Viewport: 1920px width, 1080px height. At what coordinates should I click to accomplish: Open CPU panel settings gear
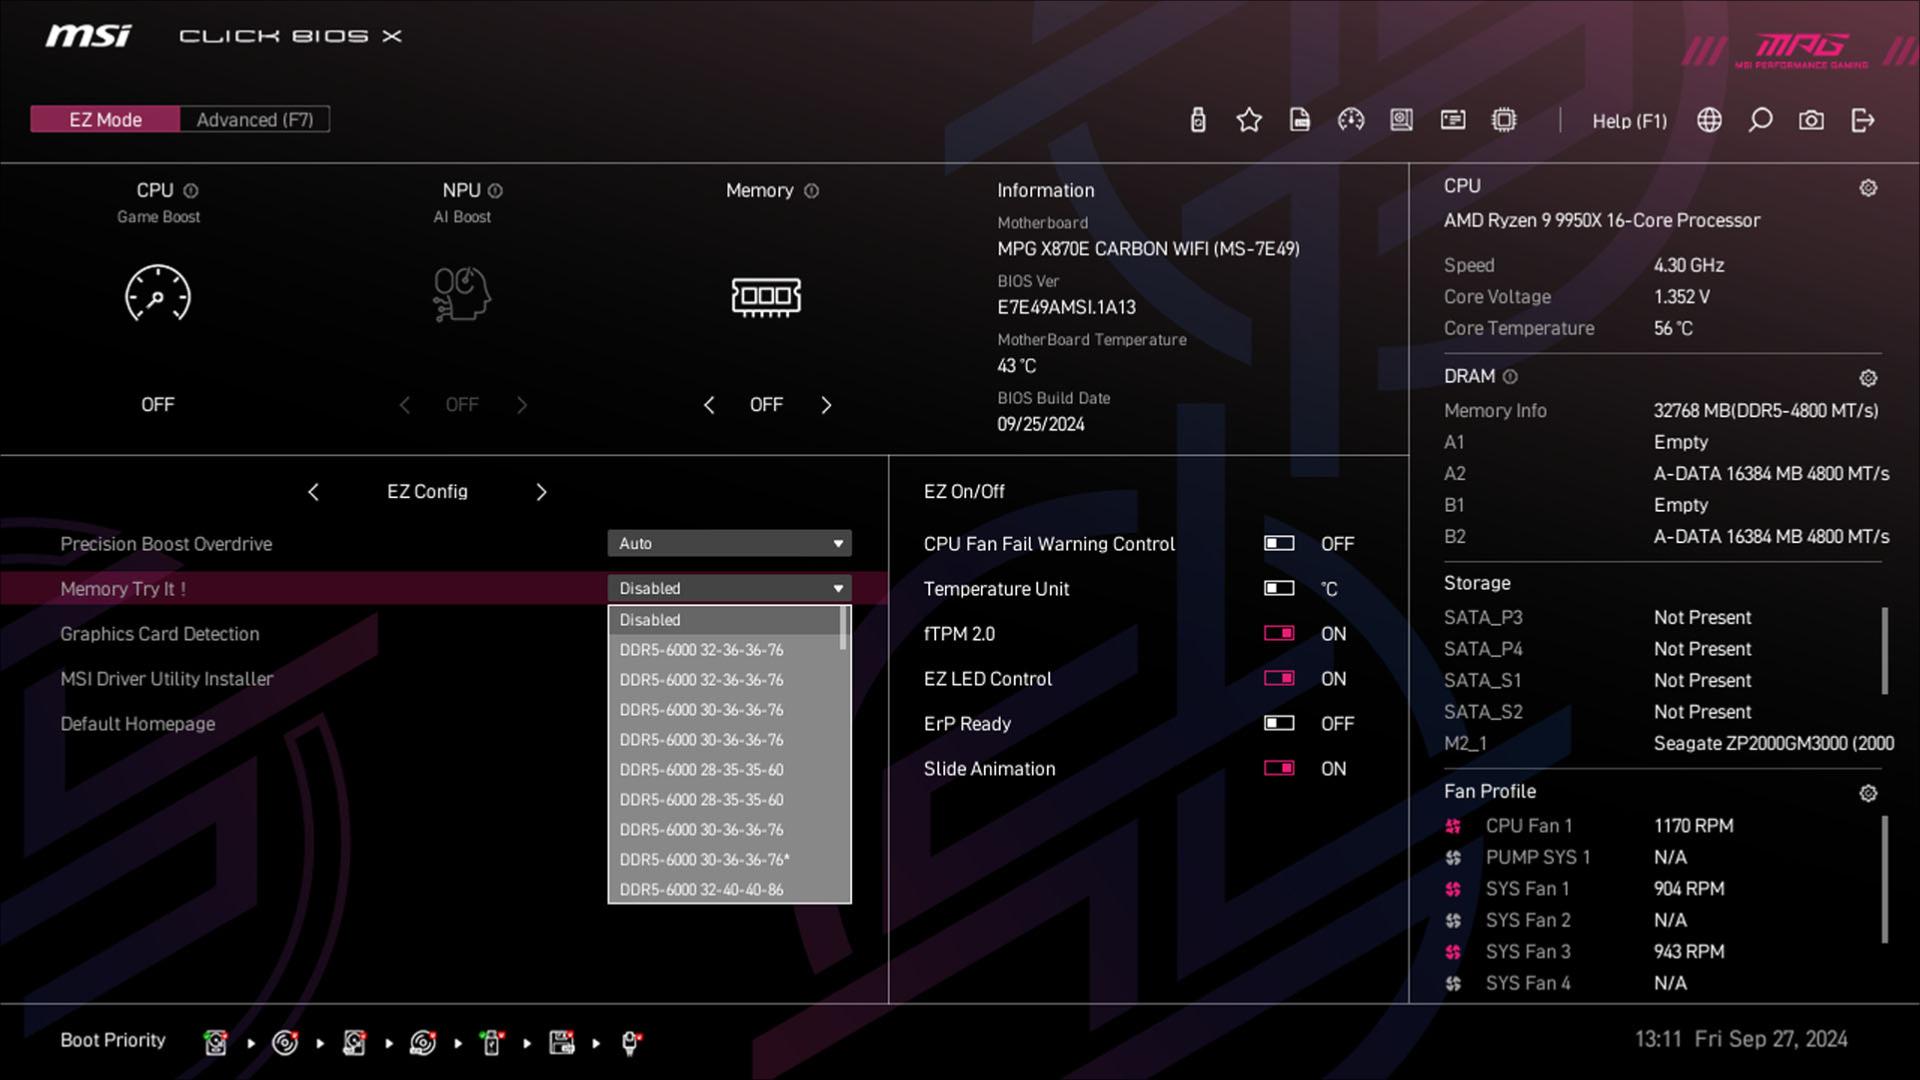(x=1868, y=188)
